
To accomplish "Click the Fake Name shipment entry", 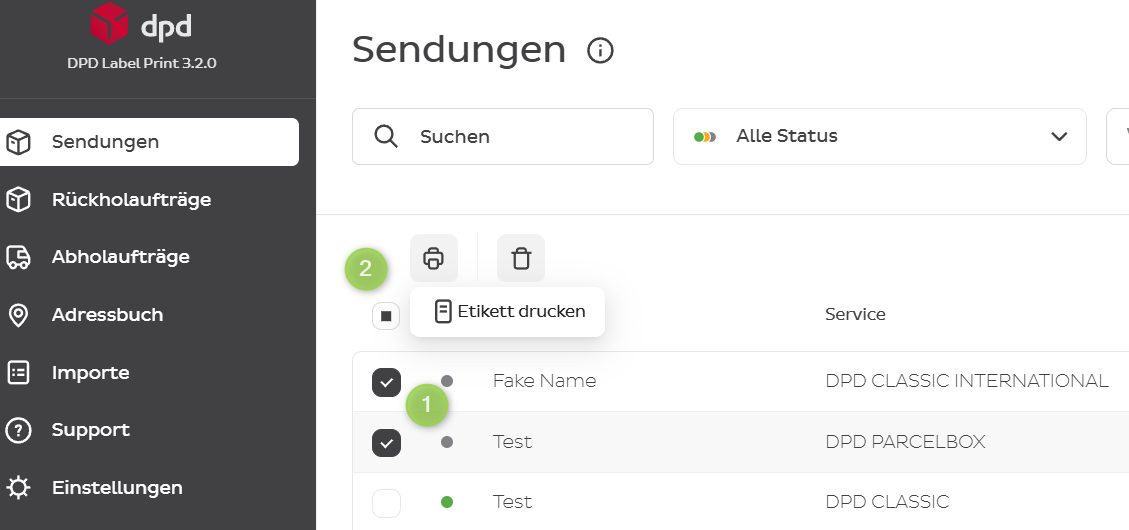I will click(544, 381).
